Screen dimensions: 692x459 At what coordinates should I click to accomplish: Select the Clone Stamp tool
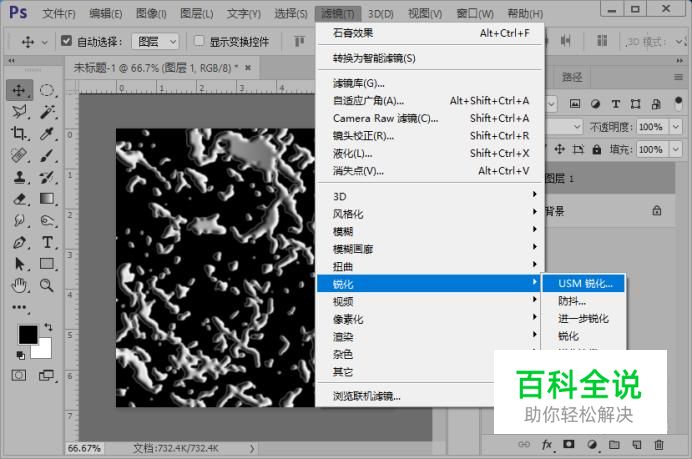click(19, 177)
